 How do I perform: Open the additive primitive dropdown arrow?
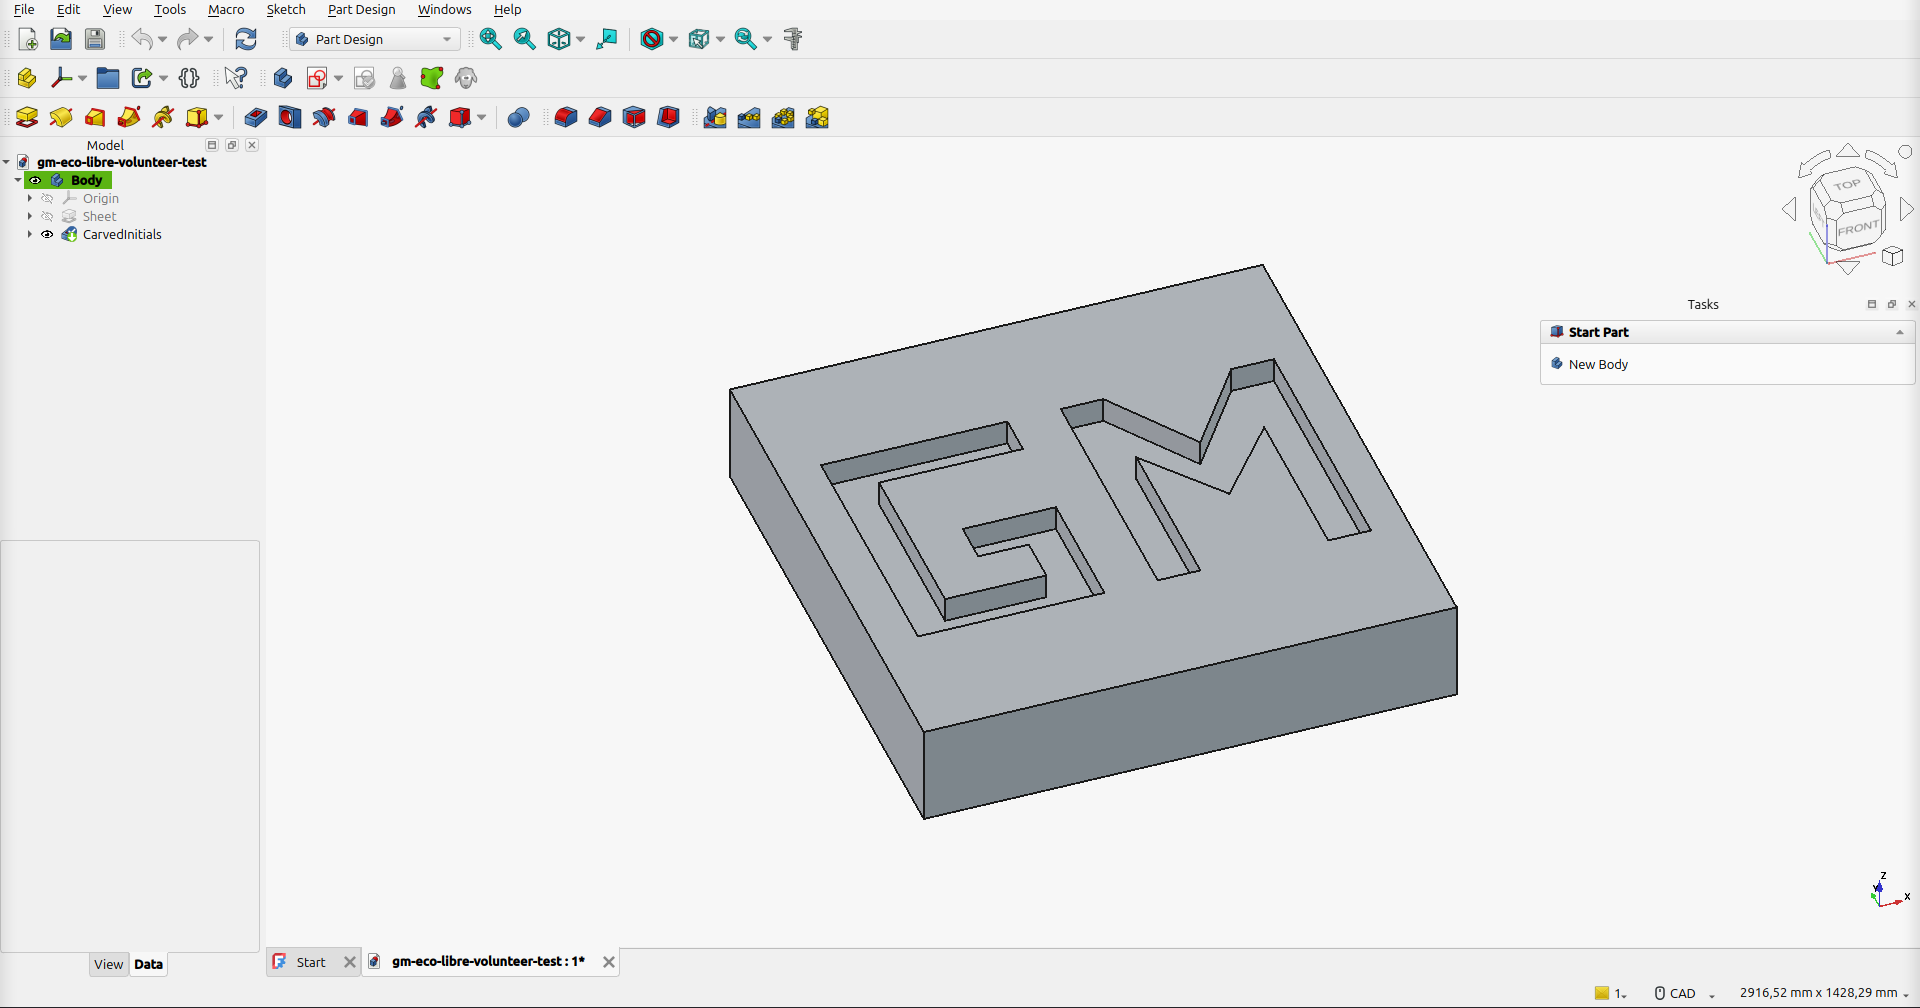218,118
